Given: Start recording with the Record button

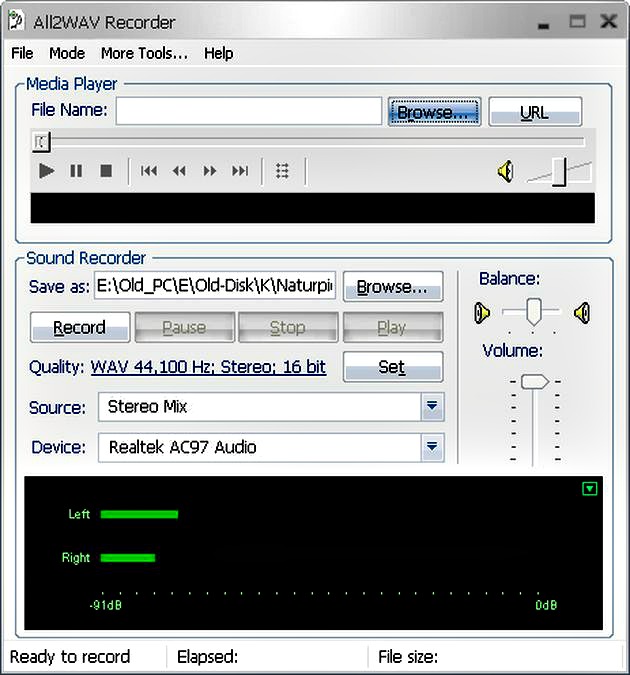Looking at the screenshot, I should tap(80, 328).
